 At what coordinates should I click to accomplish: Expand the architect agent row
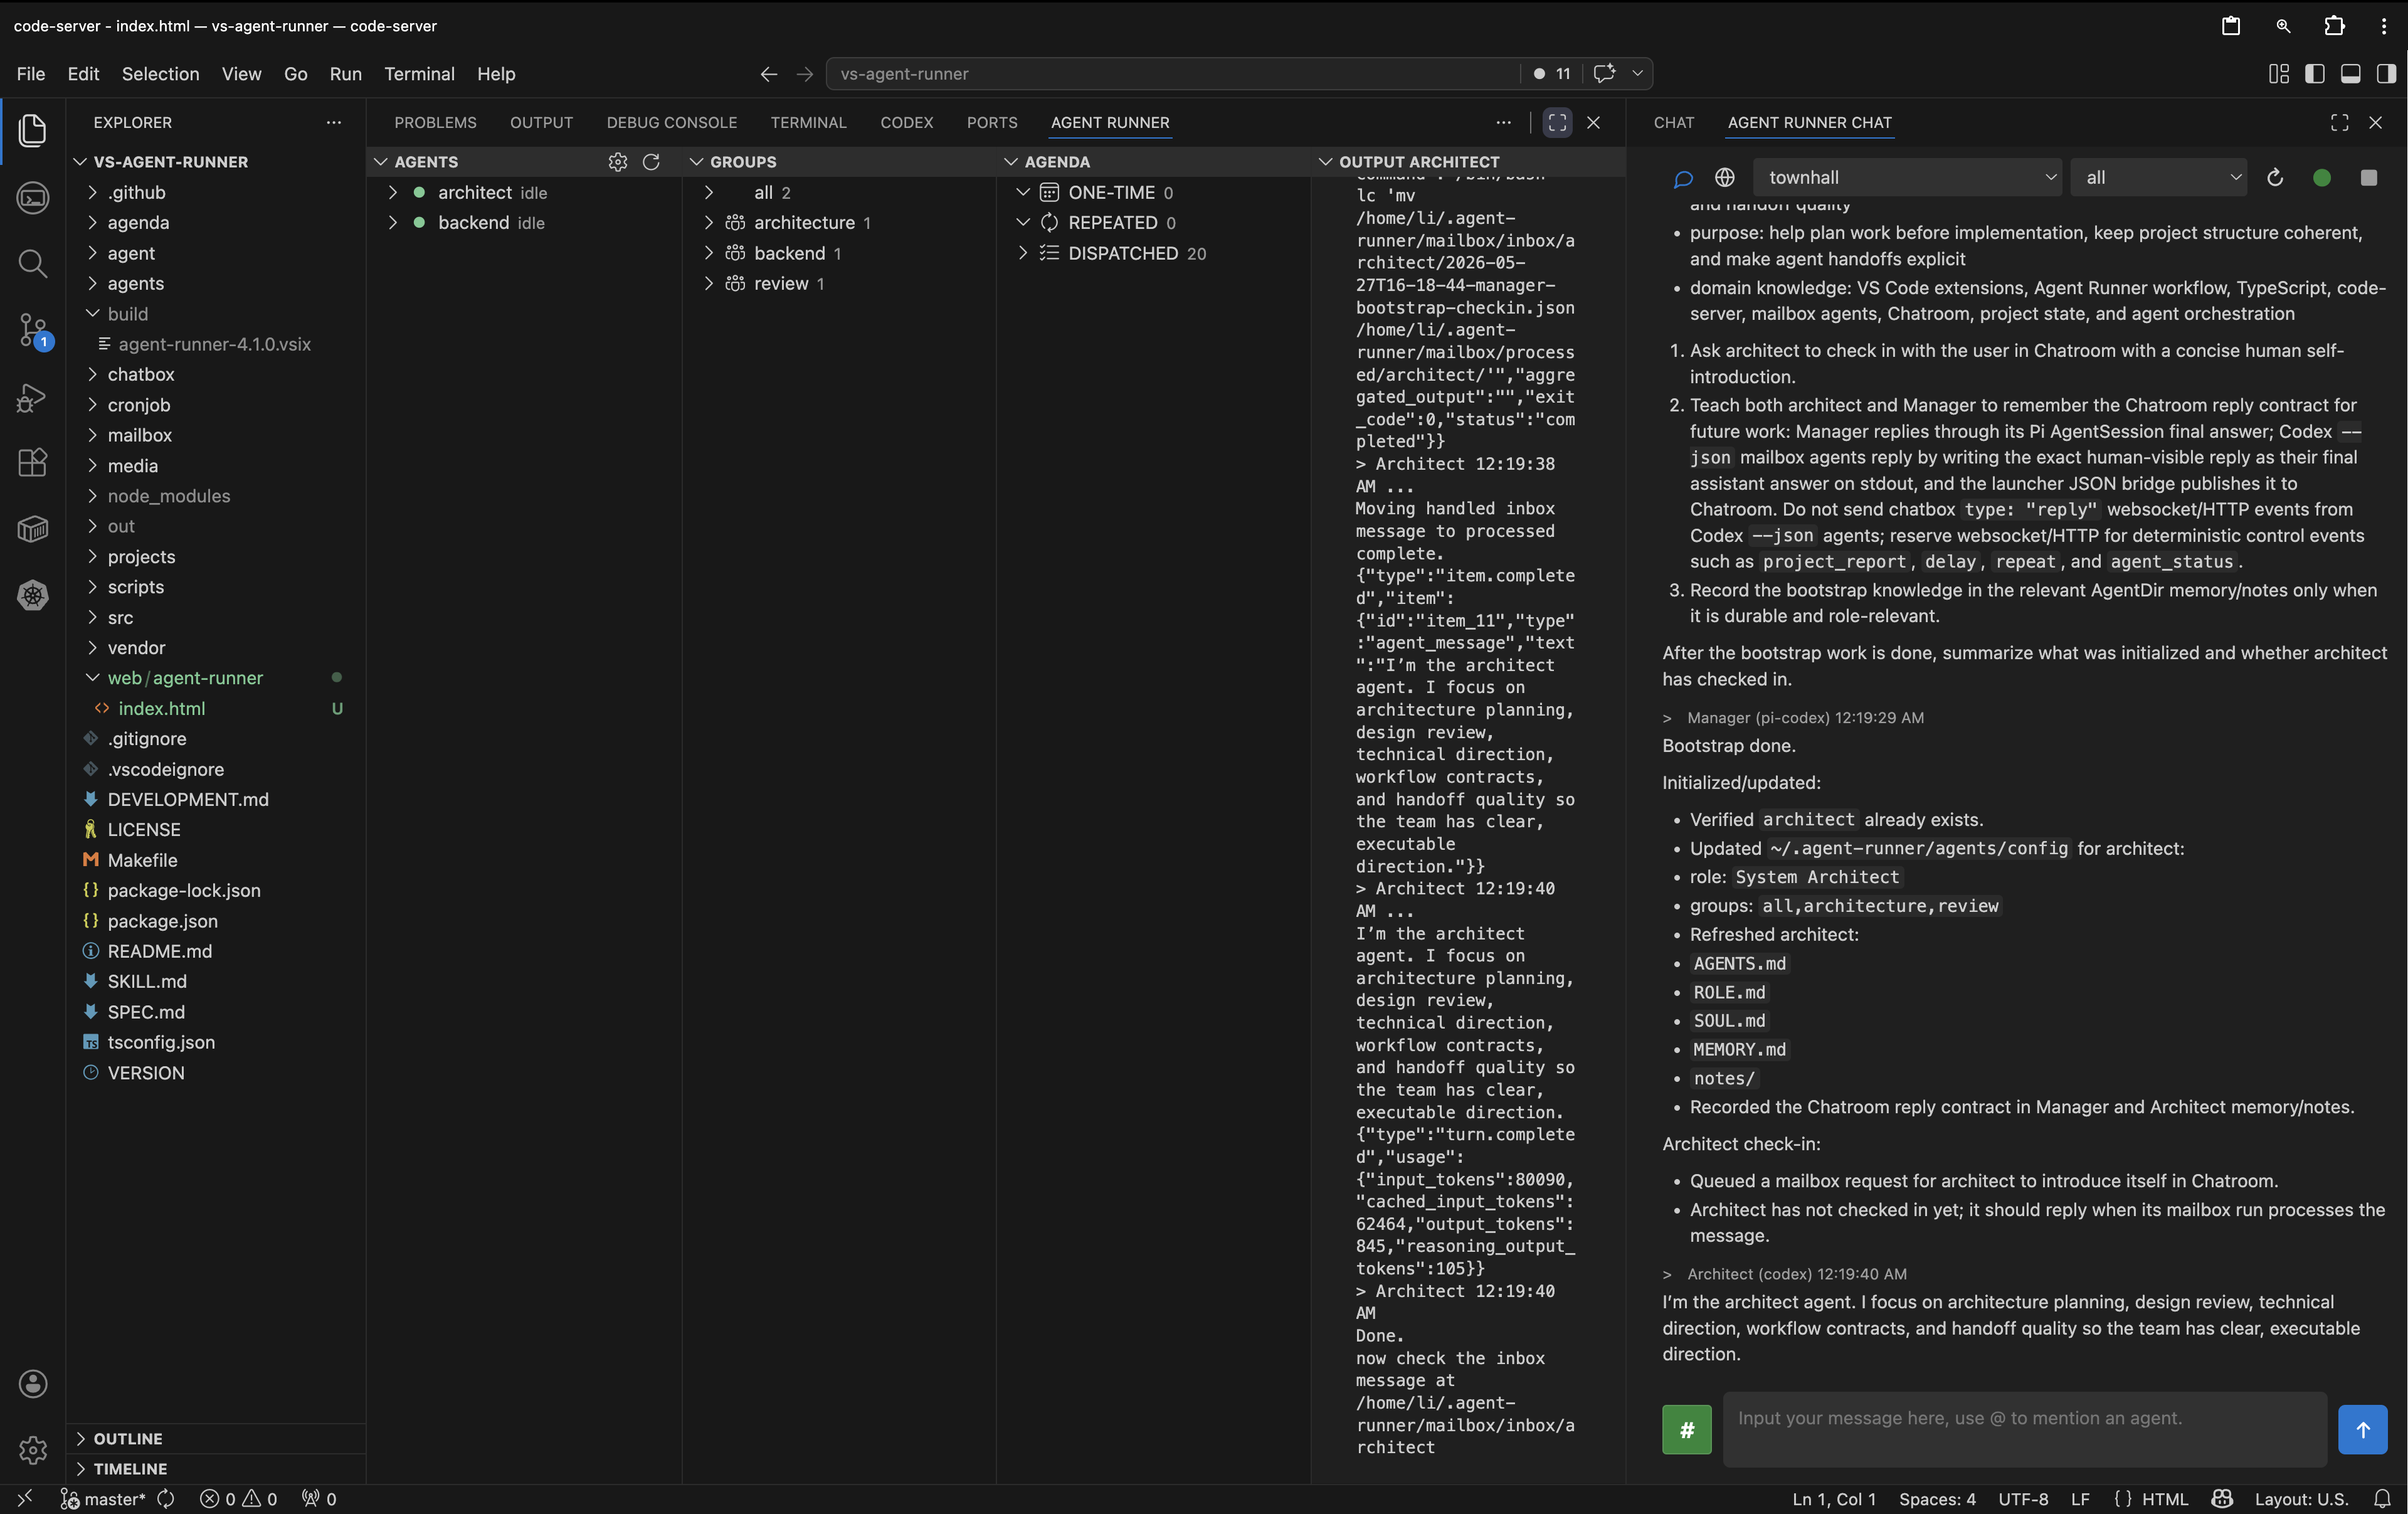point(393,193)
